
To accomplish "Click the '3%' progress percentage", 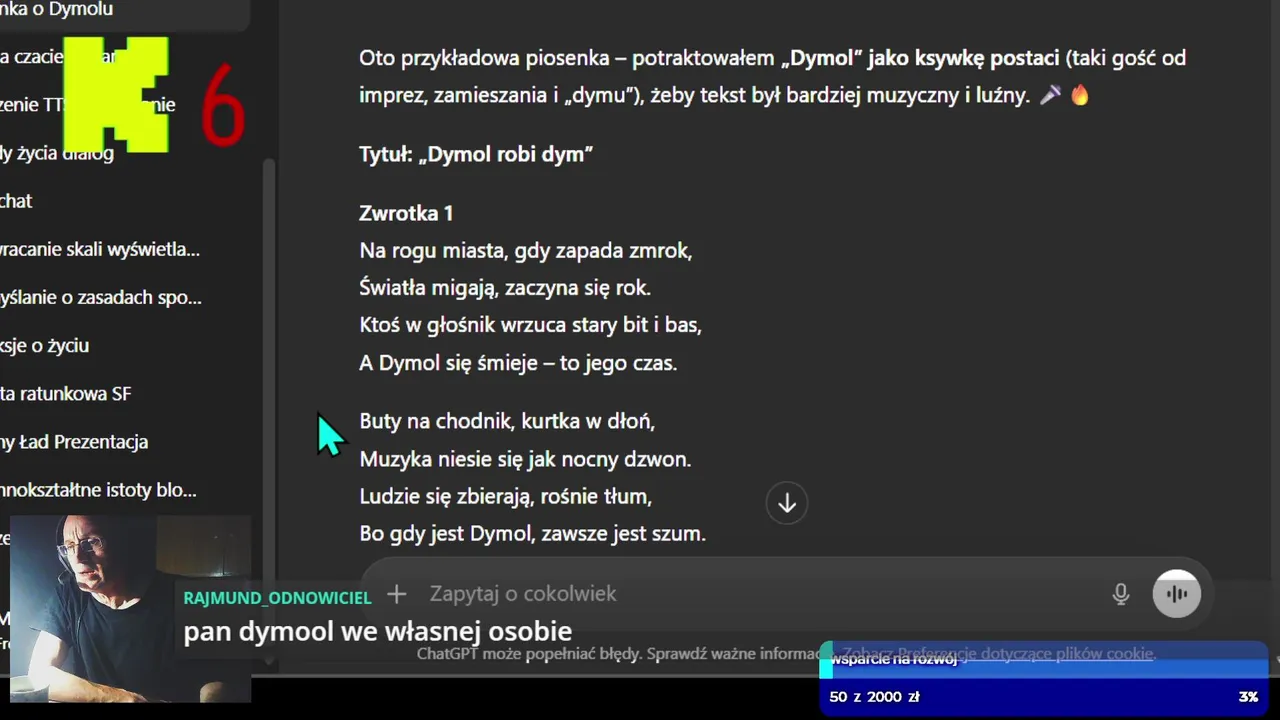I will [1248, 697].
